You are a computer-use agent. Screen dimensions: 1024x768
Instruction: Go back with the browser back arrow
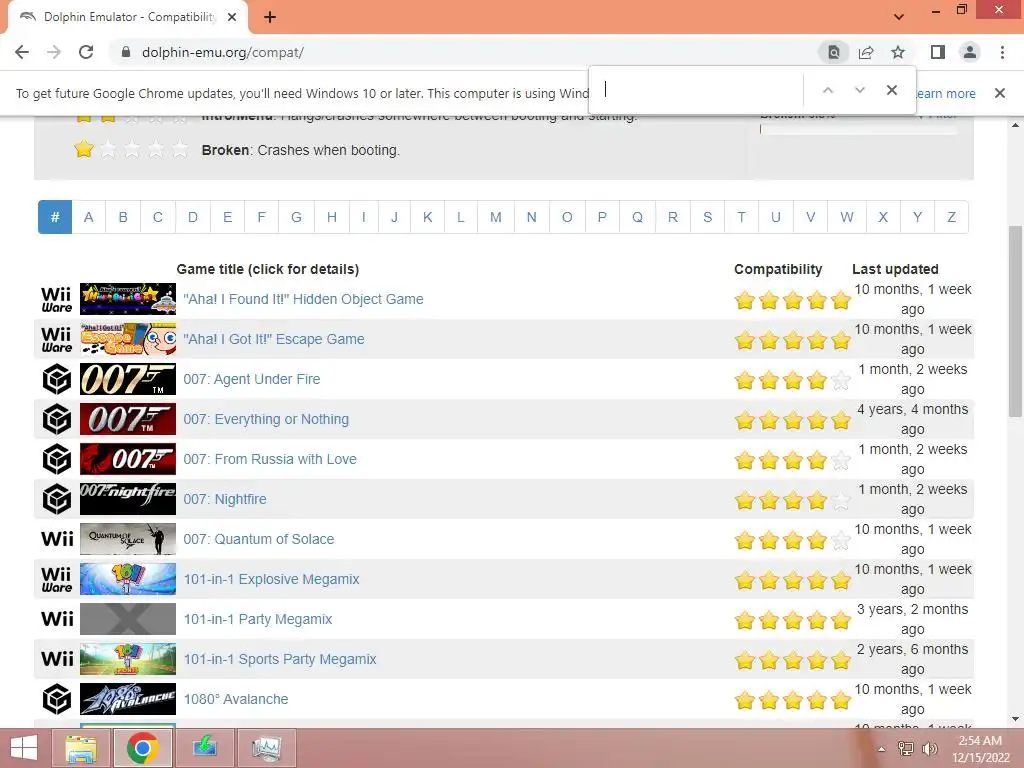click(x=22, y=52)
